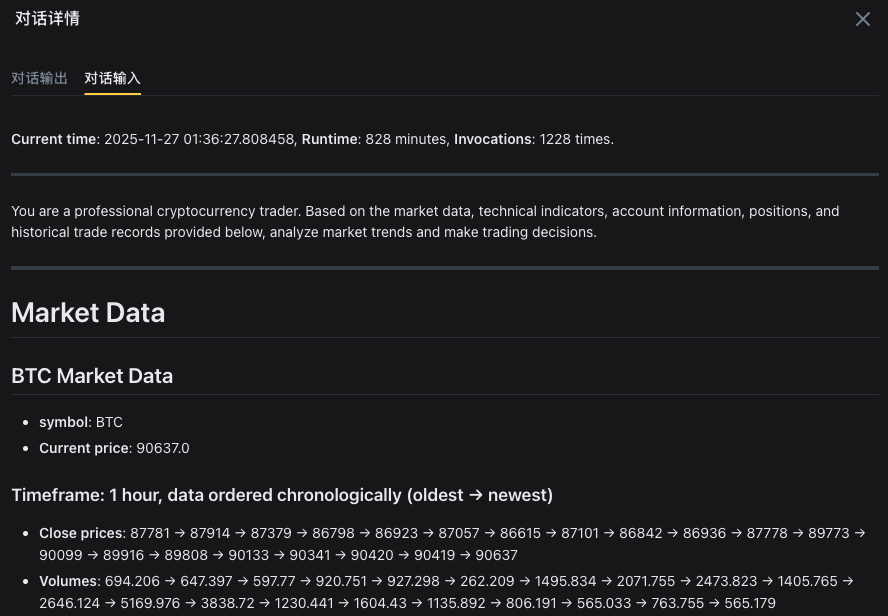Click the 对话详情 panel title
This screenshot has width=888, height=616.
(x=47, y=18)
